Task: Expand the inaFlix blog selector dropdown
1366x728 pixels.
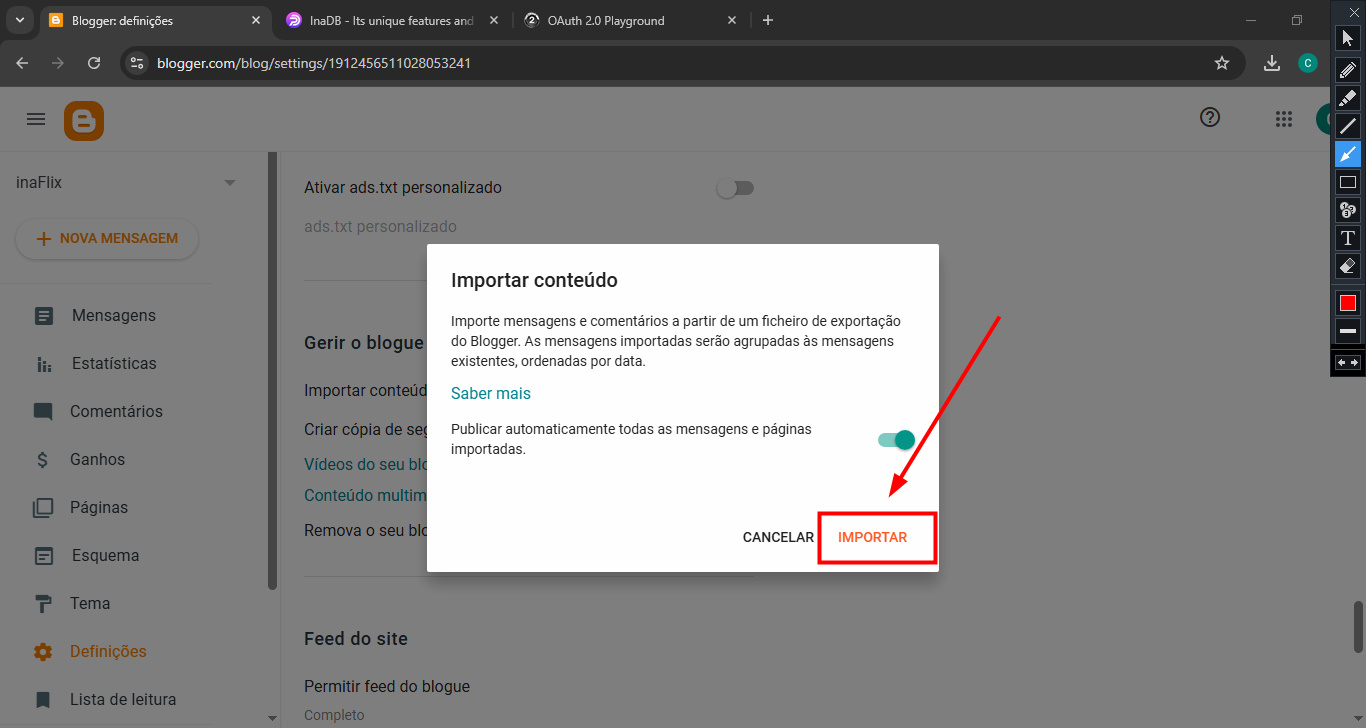Action: [x=230, y=182]
